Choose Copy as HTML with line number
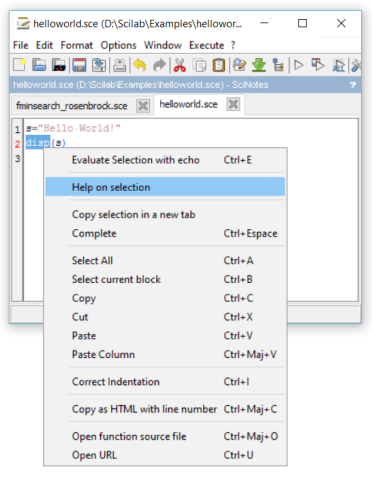The height and width of the screenshot is (480, 372). point(165,409)
